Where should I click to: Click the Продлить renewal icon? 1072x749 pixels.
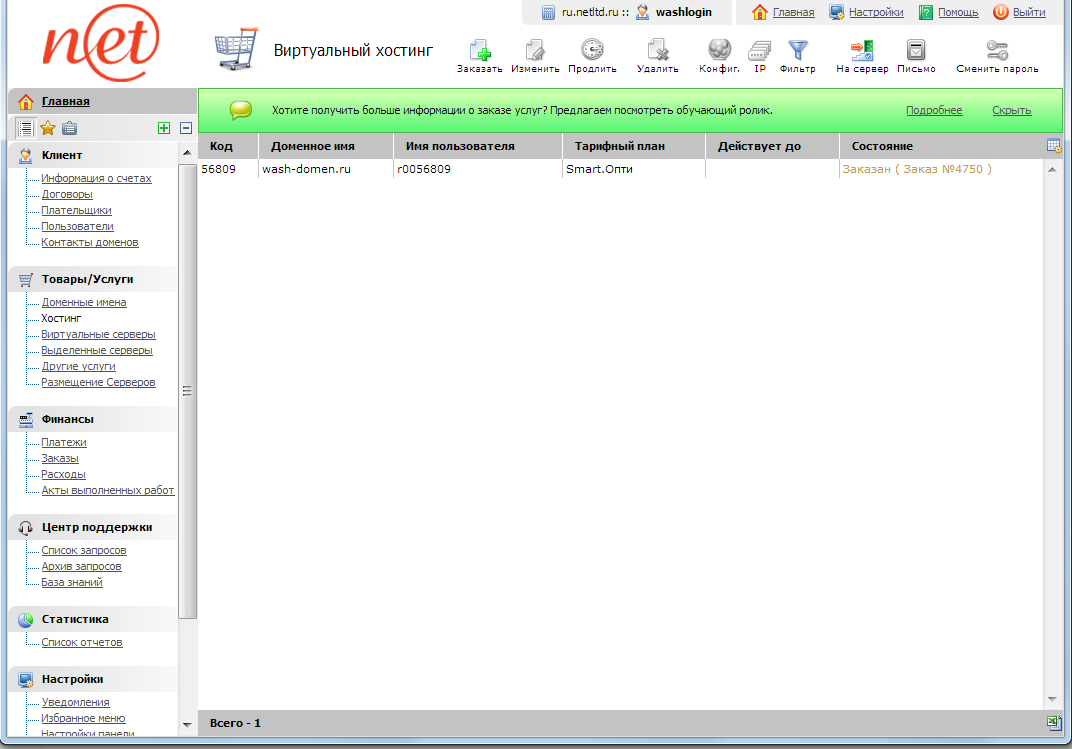(x=591, y=50)
